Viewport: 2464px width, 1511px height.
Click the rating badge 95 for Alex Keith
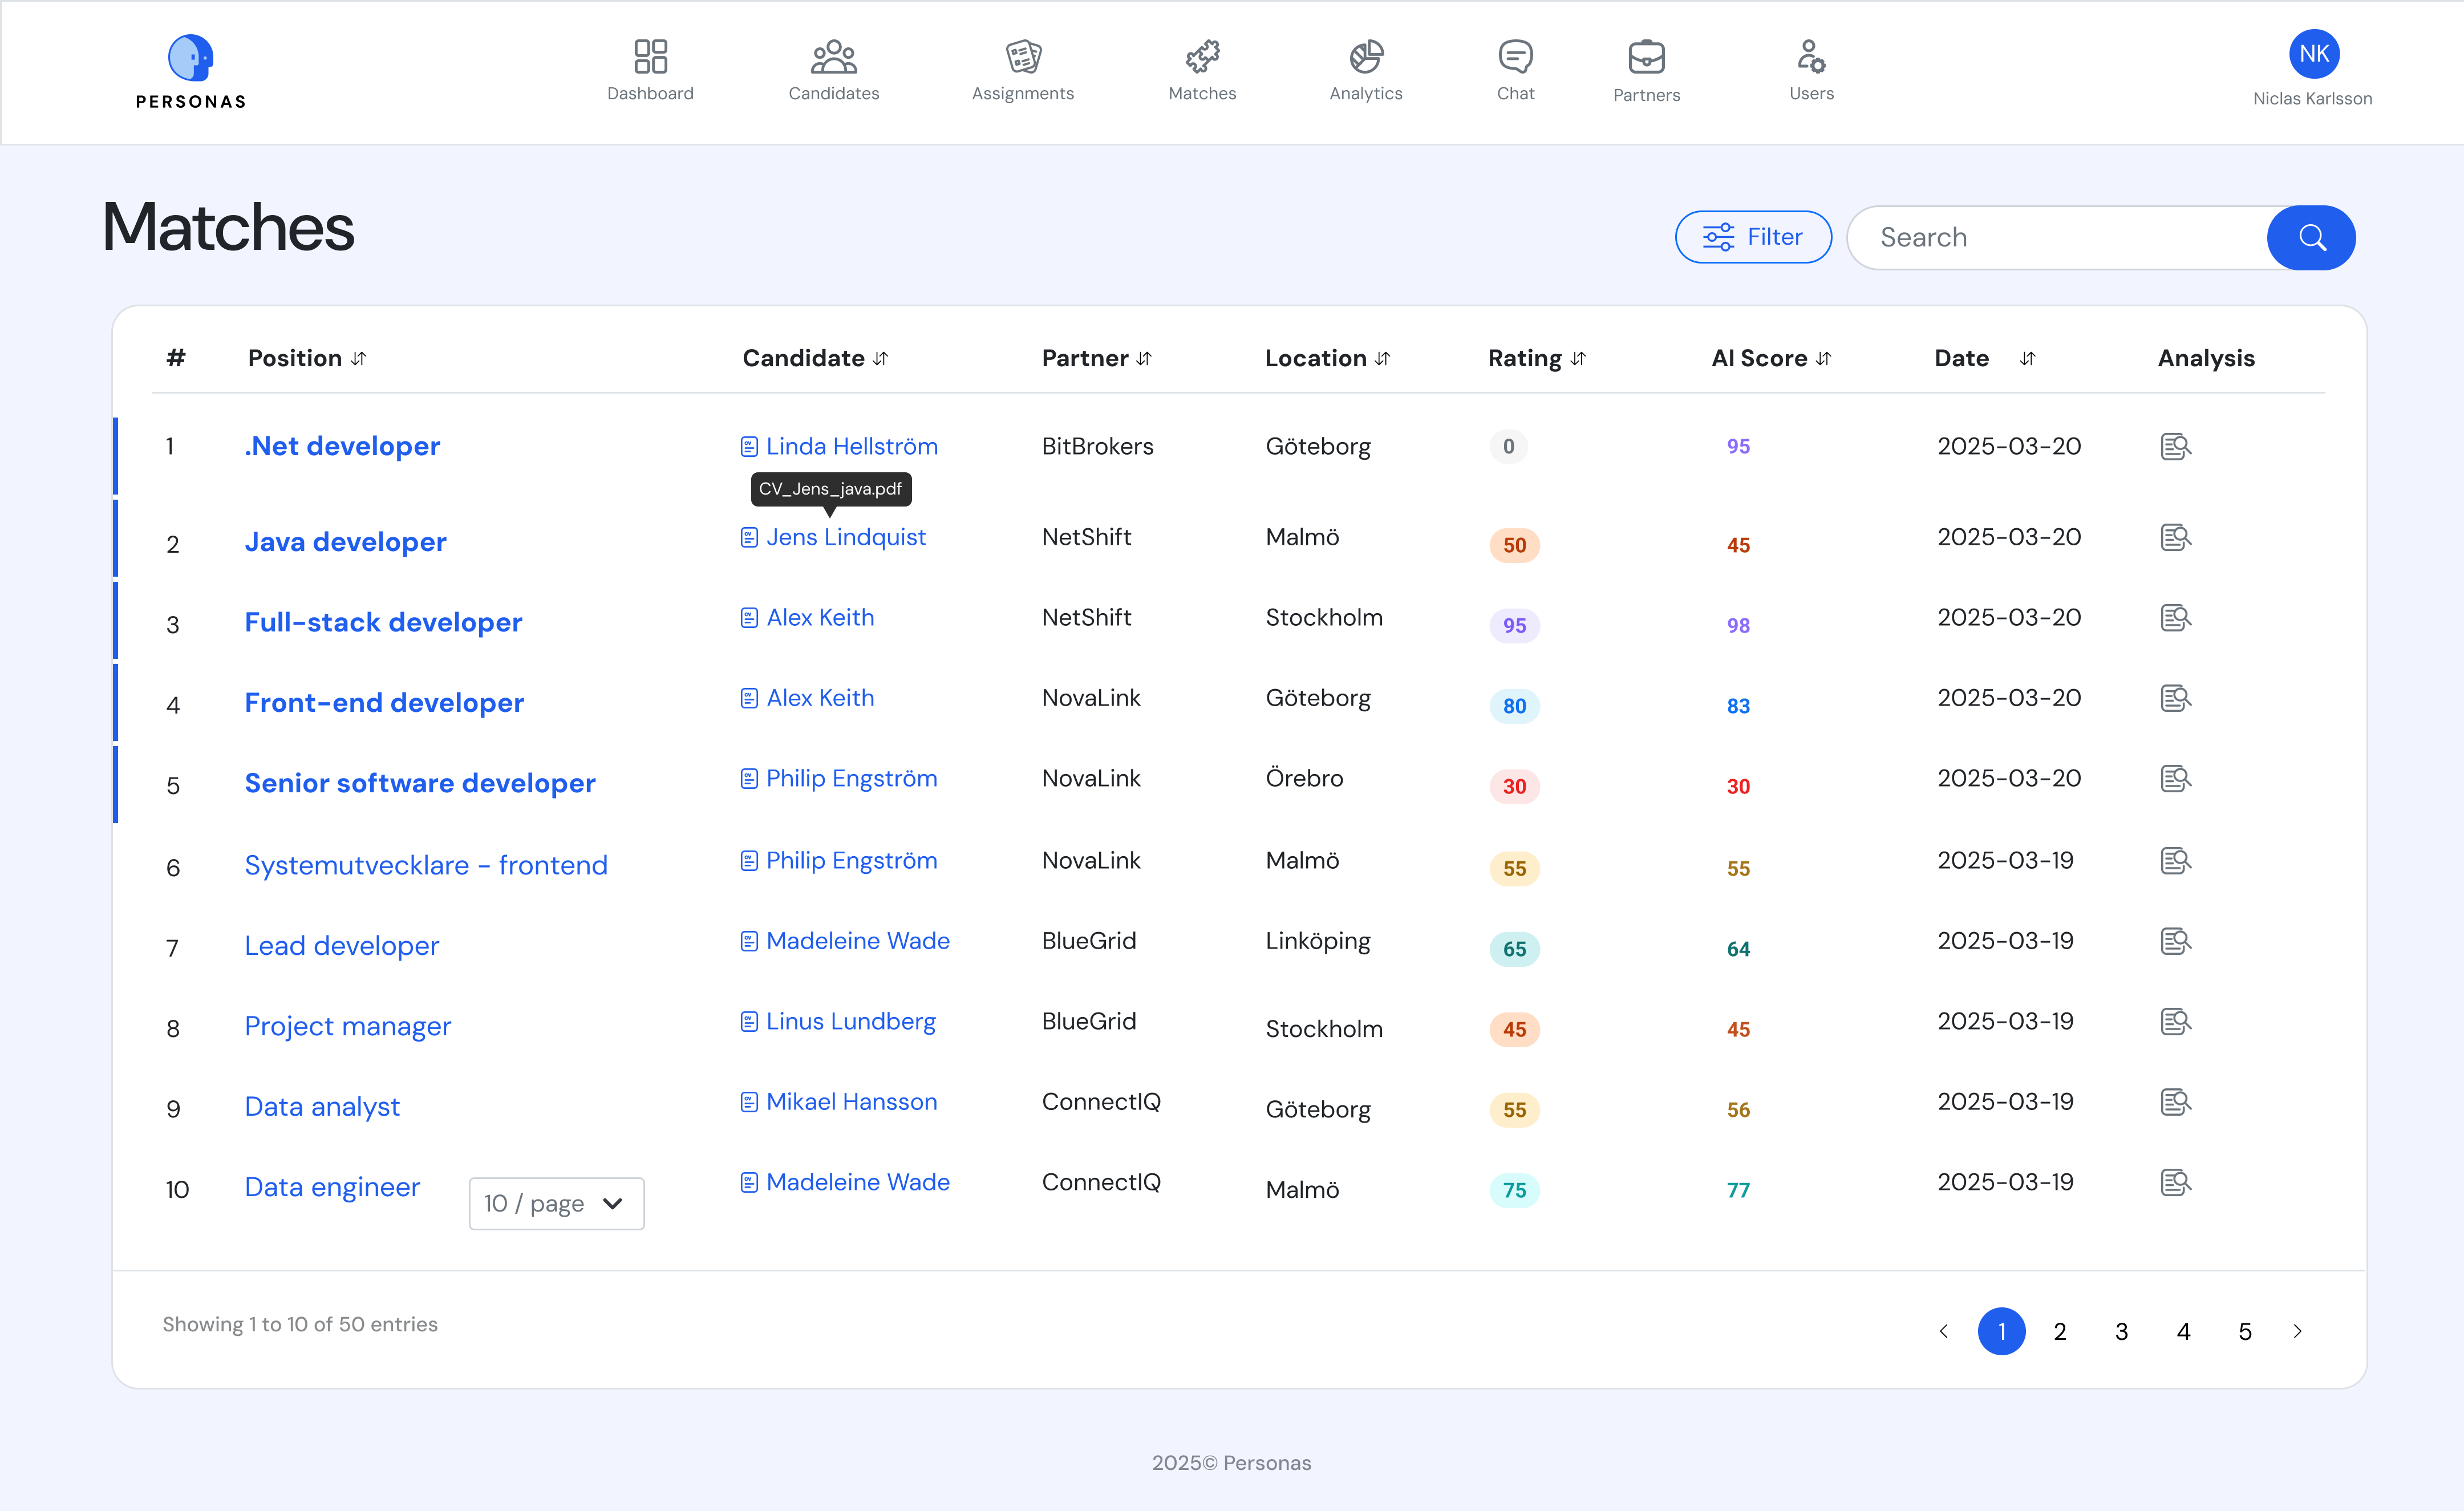1514,625
